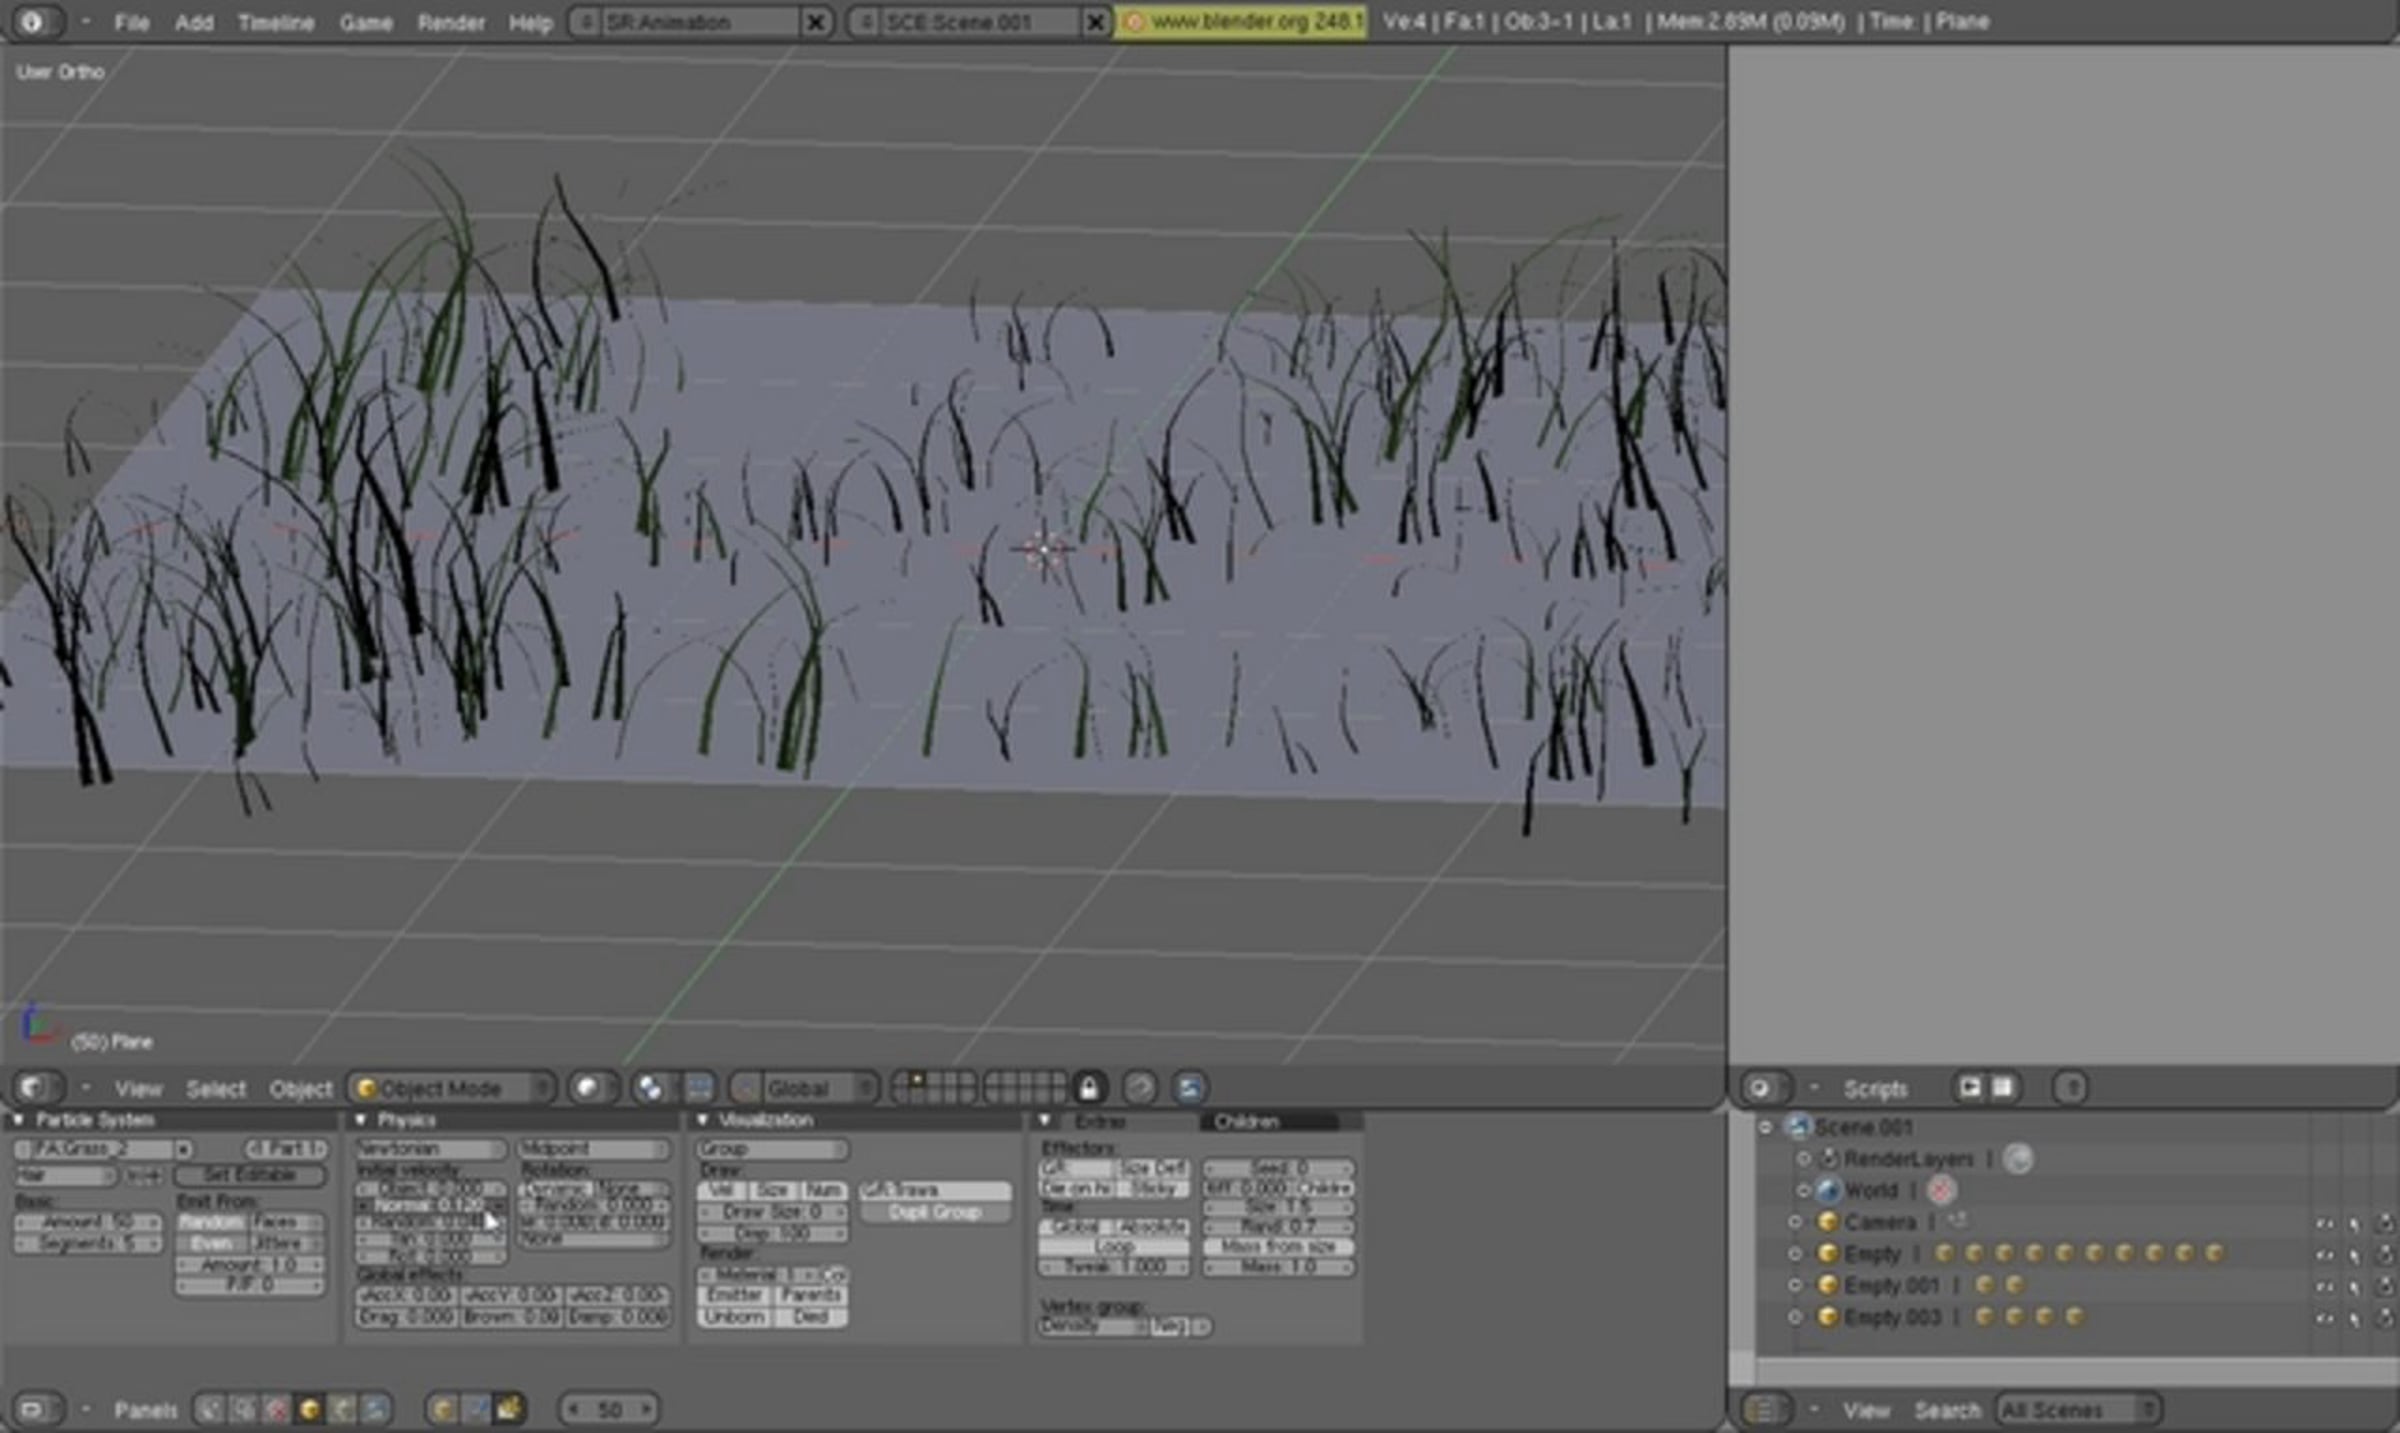Open the All Scenes outliner dropdown
This screenshot has height=1433, width=2400.
click(2078, 1410)
